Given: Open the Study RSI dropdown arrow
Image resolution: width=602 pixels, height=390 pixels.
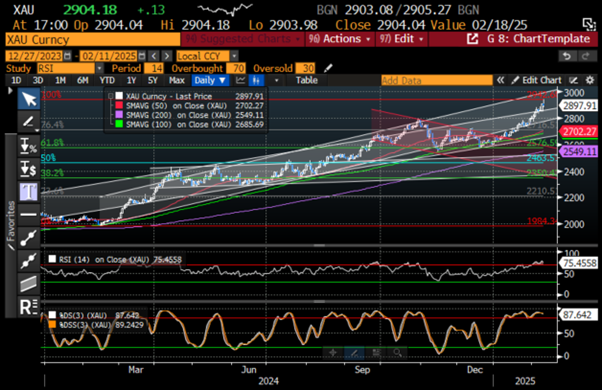Looking at the screenshot, I should [x=99, y=68].
